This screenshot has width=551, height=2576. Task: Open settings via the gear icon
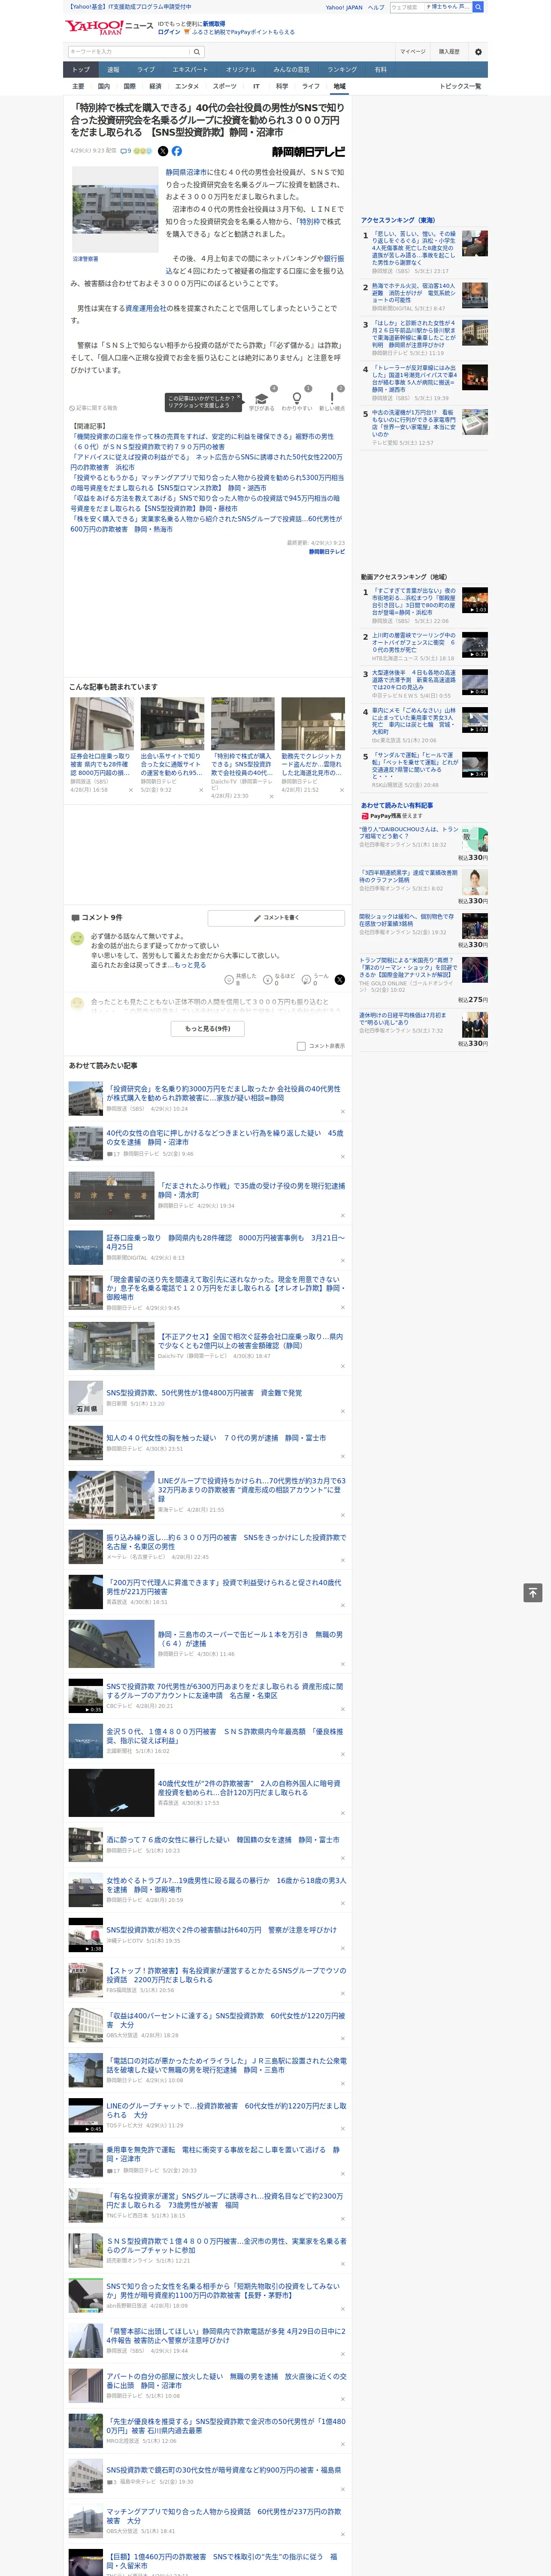[478, 52]
